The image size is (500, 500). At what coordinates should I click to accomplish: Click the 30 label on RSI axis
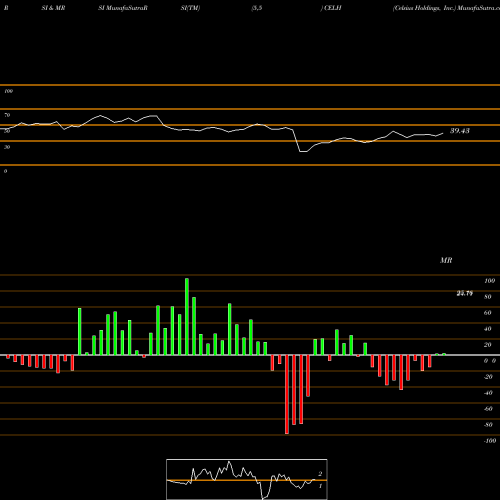click(7, 147)
